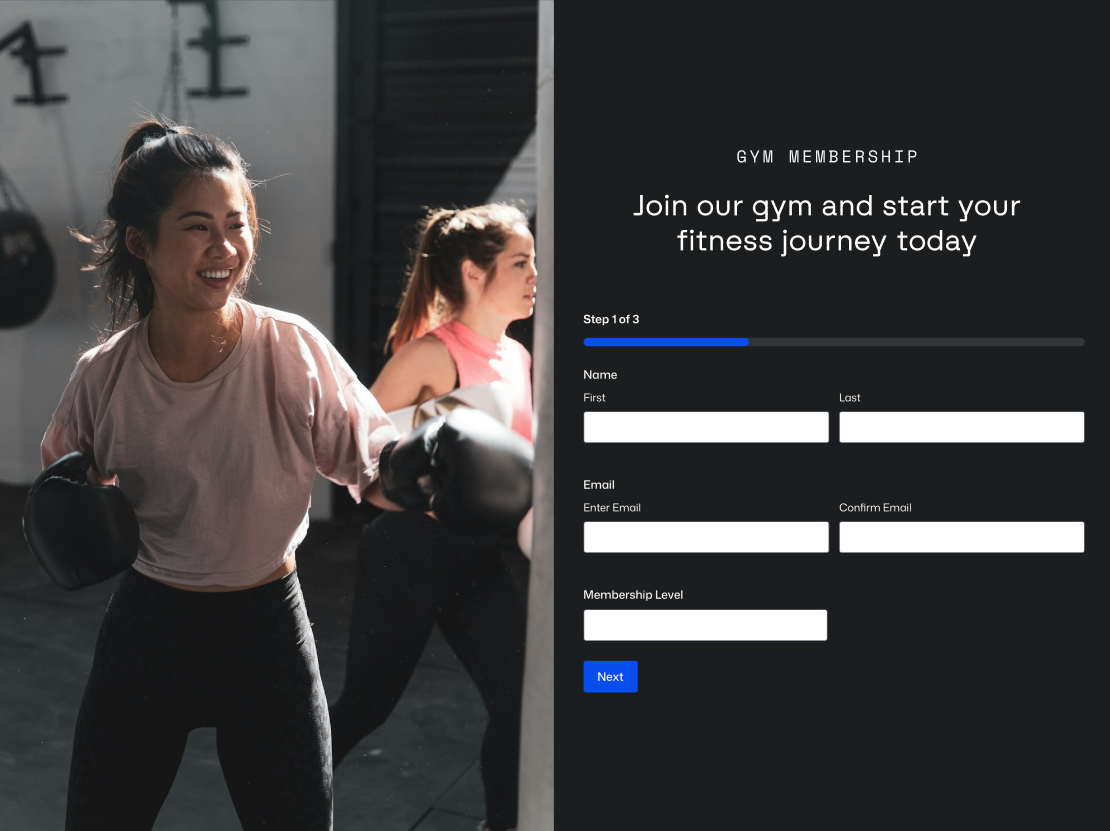1110x831 pixels.
Task: Click the Last sub-label text
Action: click(x=849, y=398)
